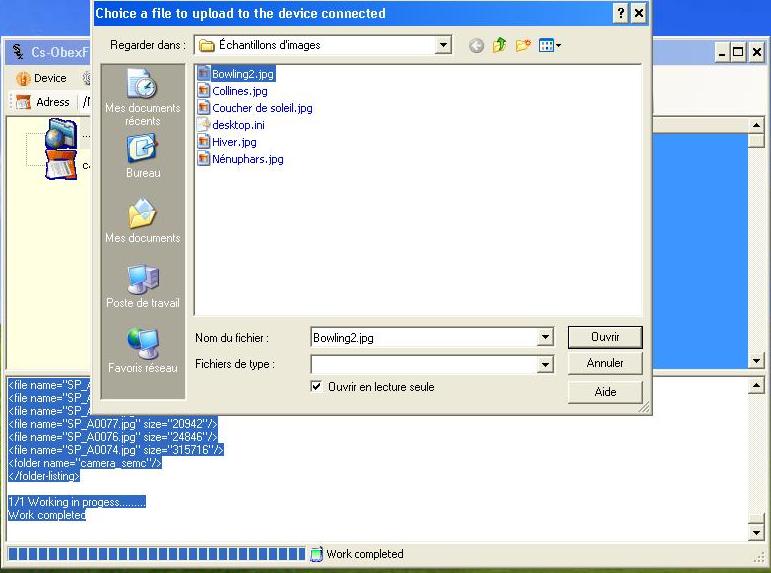
Task: Click the Ouvrir button
Action: (605, 337)
